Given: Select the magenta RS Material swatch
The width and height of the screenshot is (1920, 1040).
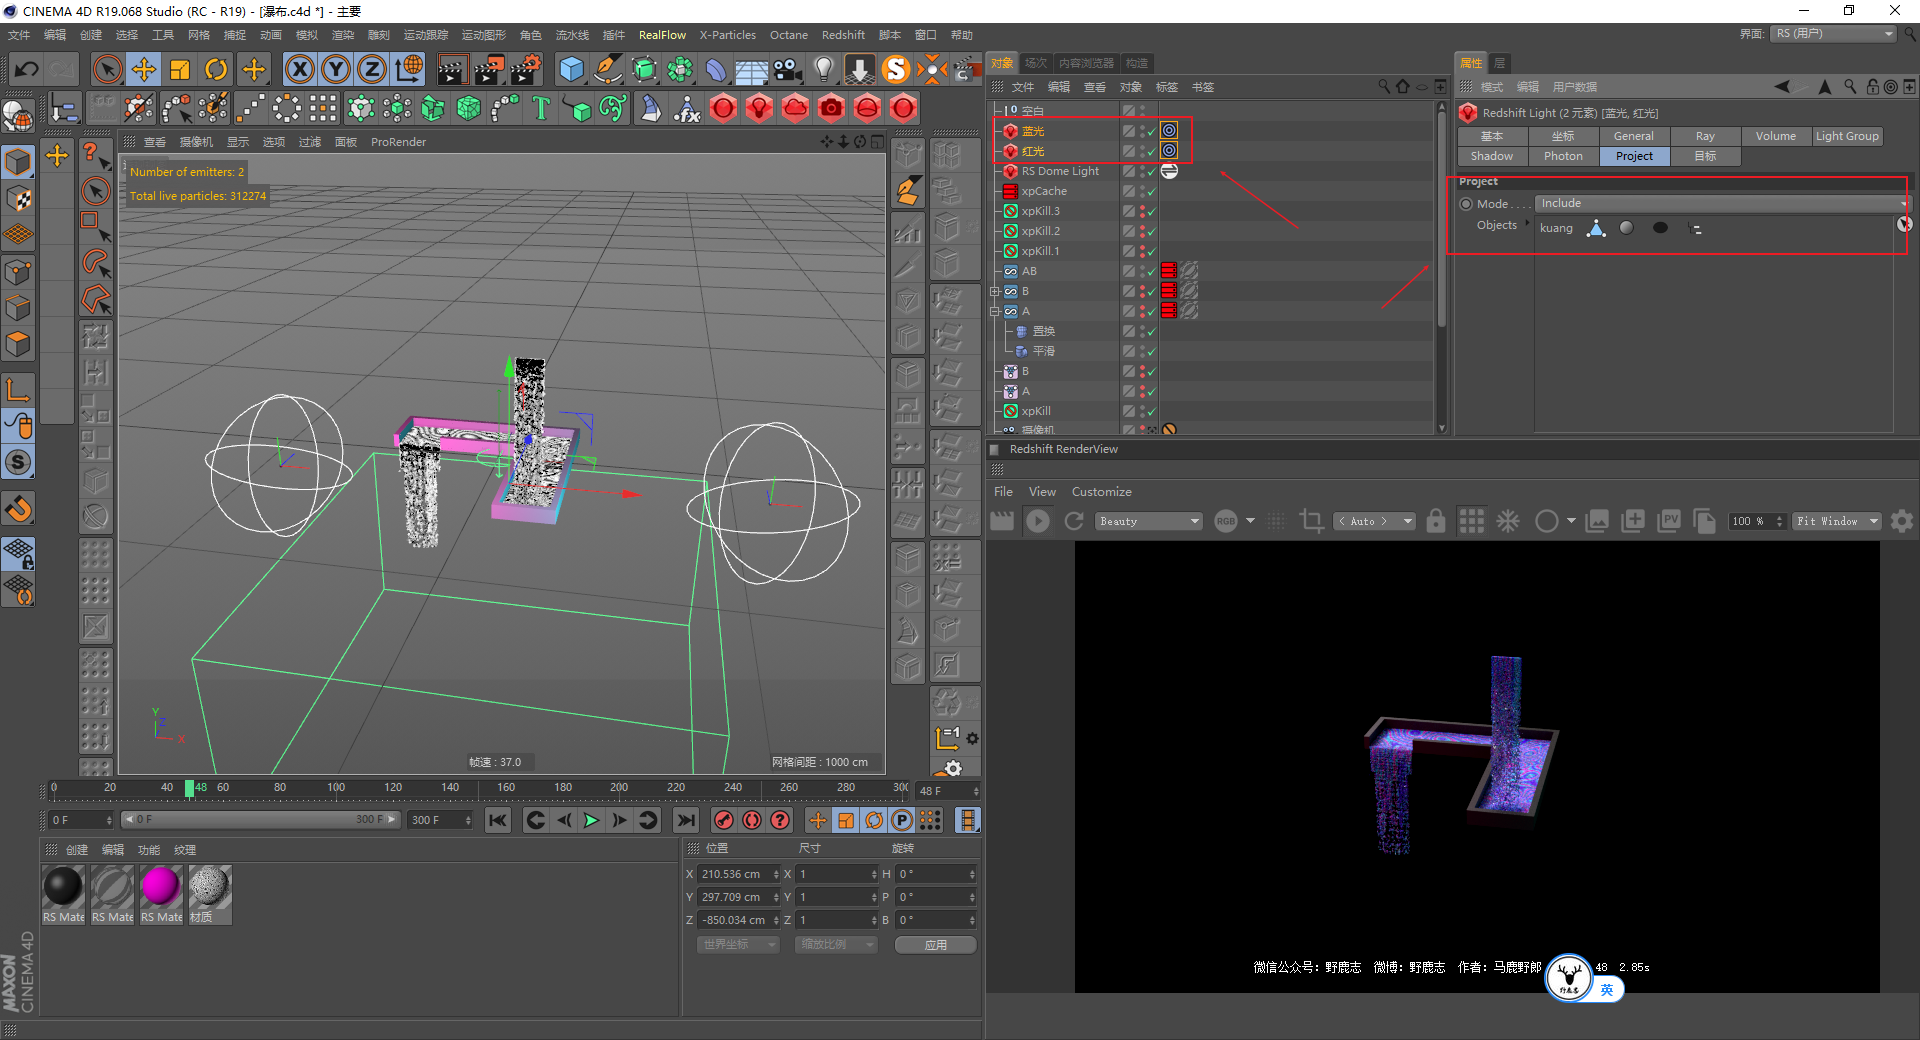Looking at the screenshot, I should 161,888.
